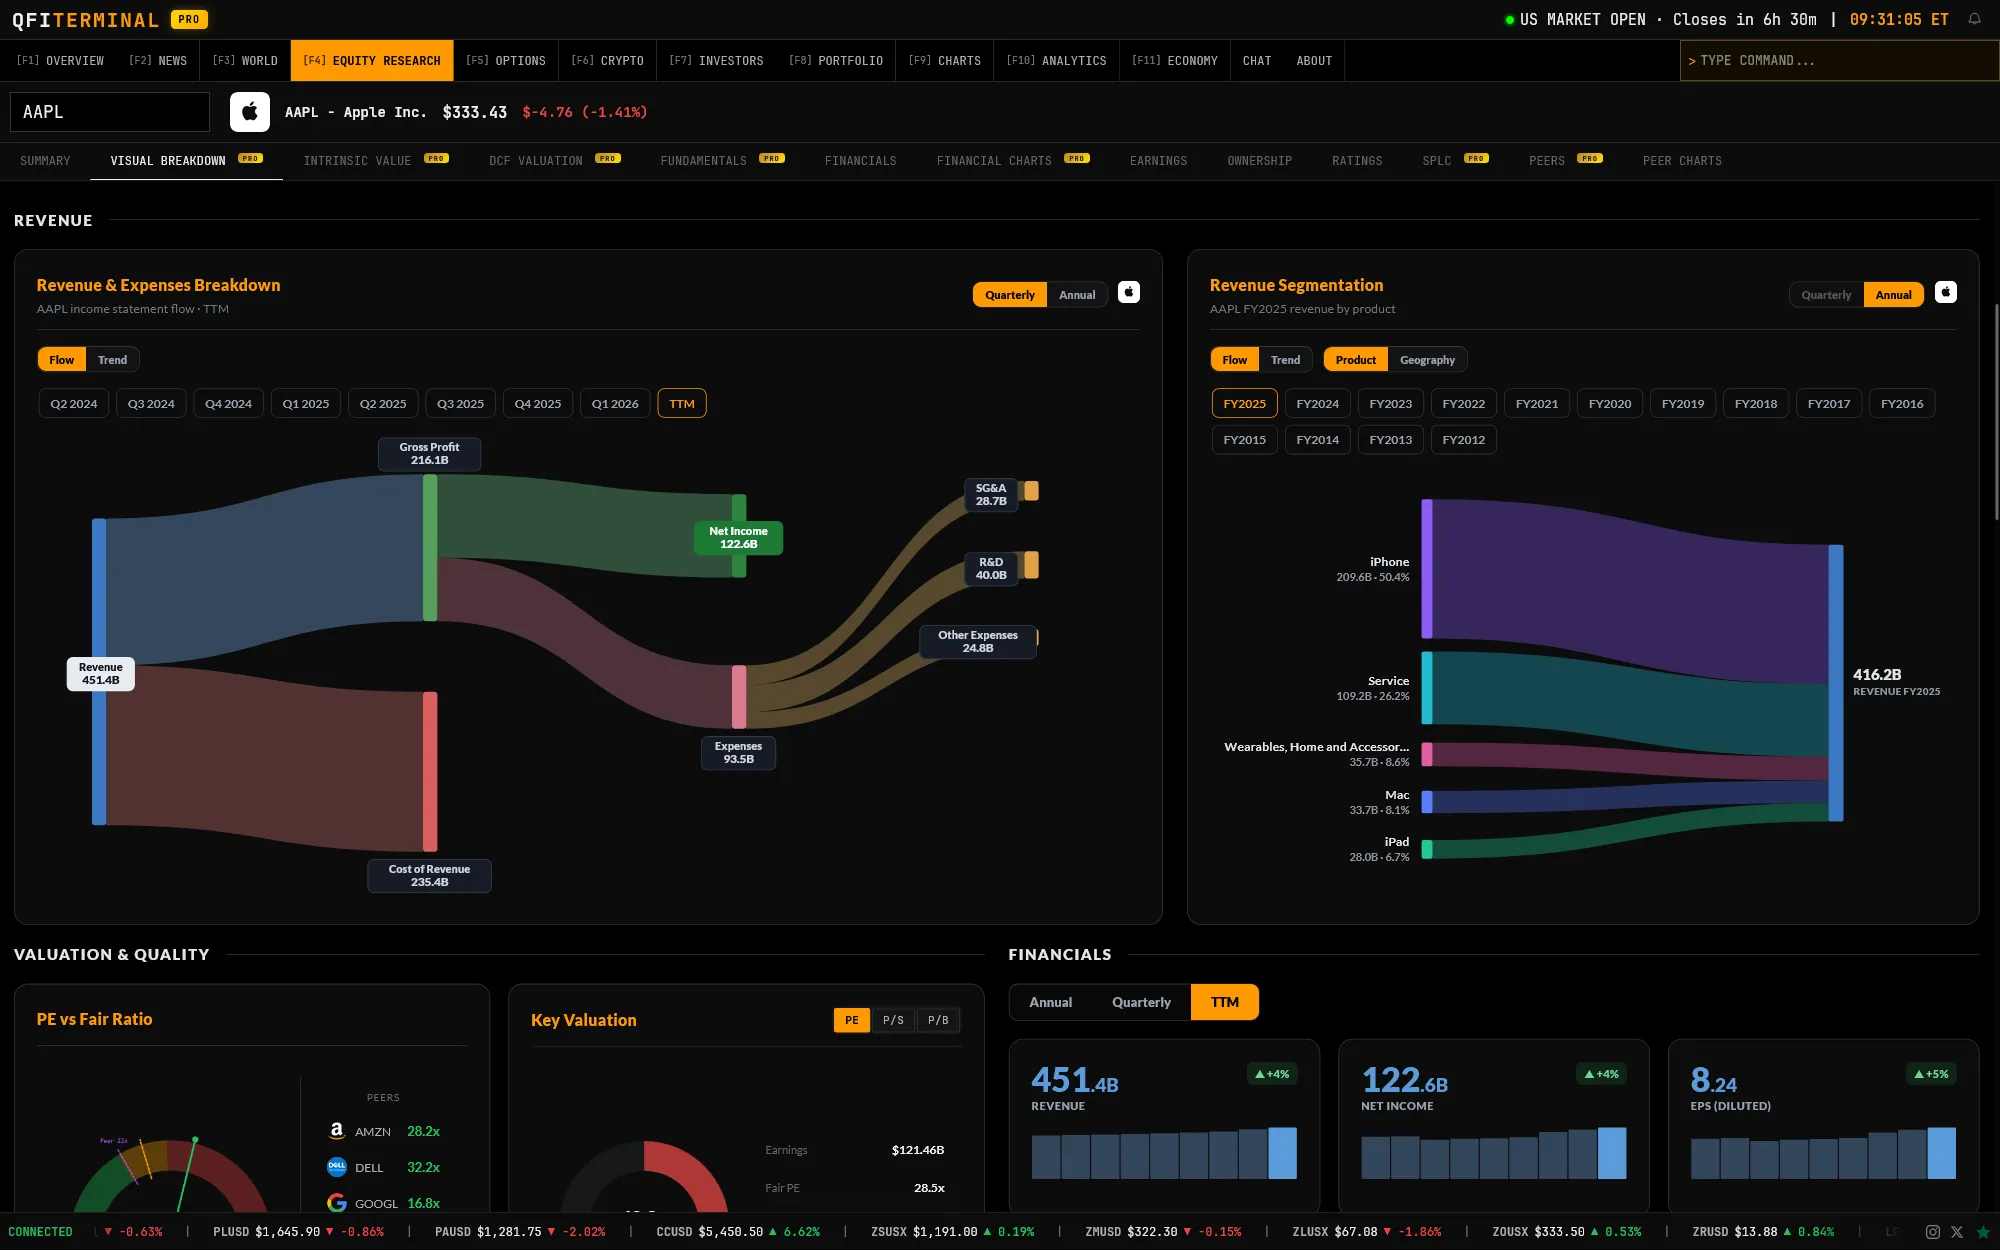Viewport: 2000px width, 1251px height.
Task: Select PE in Key Valuation
Action: tap(852, 1020)
